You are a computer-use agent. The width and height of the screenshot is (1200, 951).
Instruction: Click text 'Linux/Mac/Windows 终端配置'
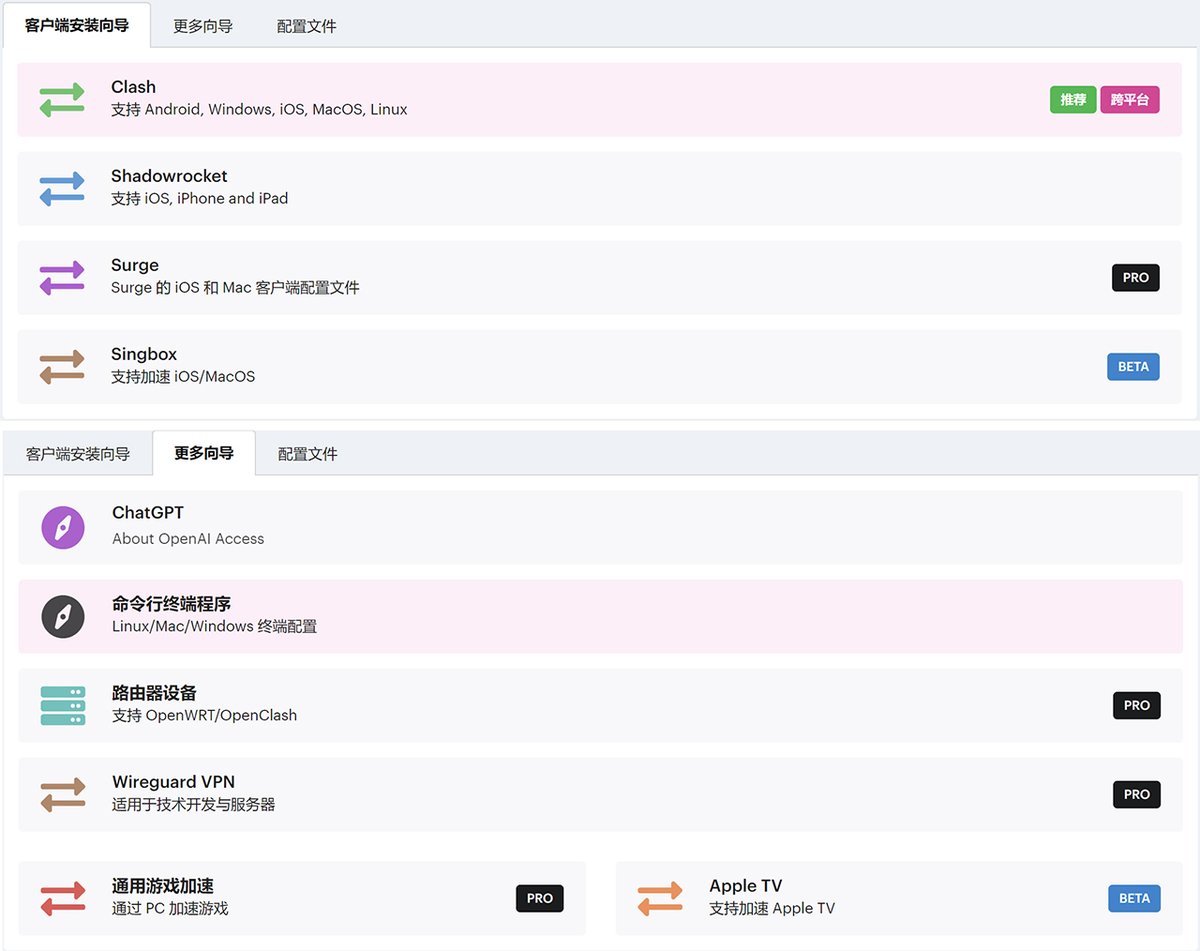coord(215,626)
